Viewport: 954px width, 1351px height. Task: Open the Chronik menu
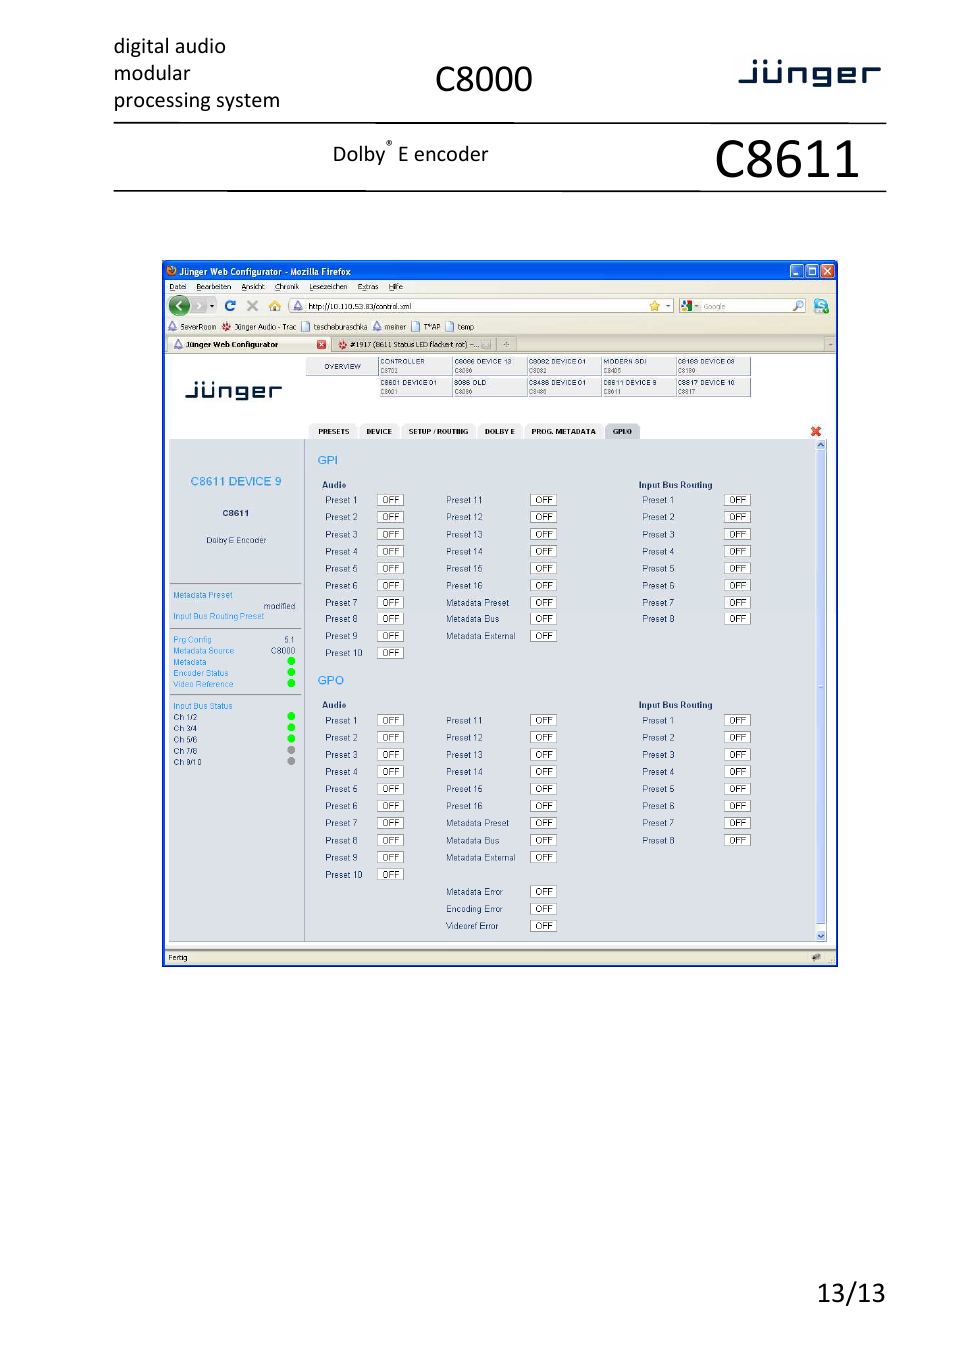tap(287, 287)
